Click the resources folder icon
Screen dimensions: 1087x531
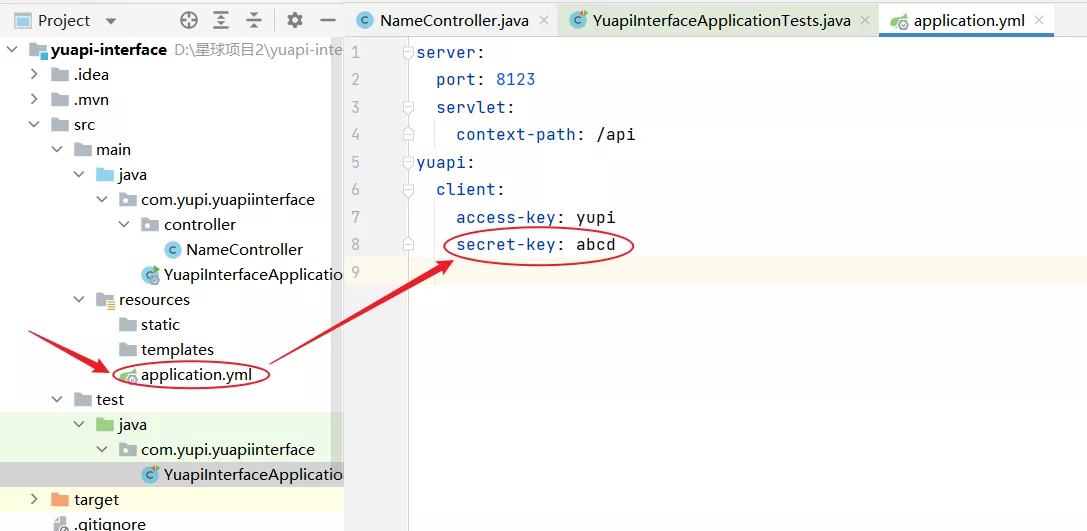coord(105,299)
